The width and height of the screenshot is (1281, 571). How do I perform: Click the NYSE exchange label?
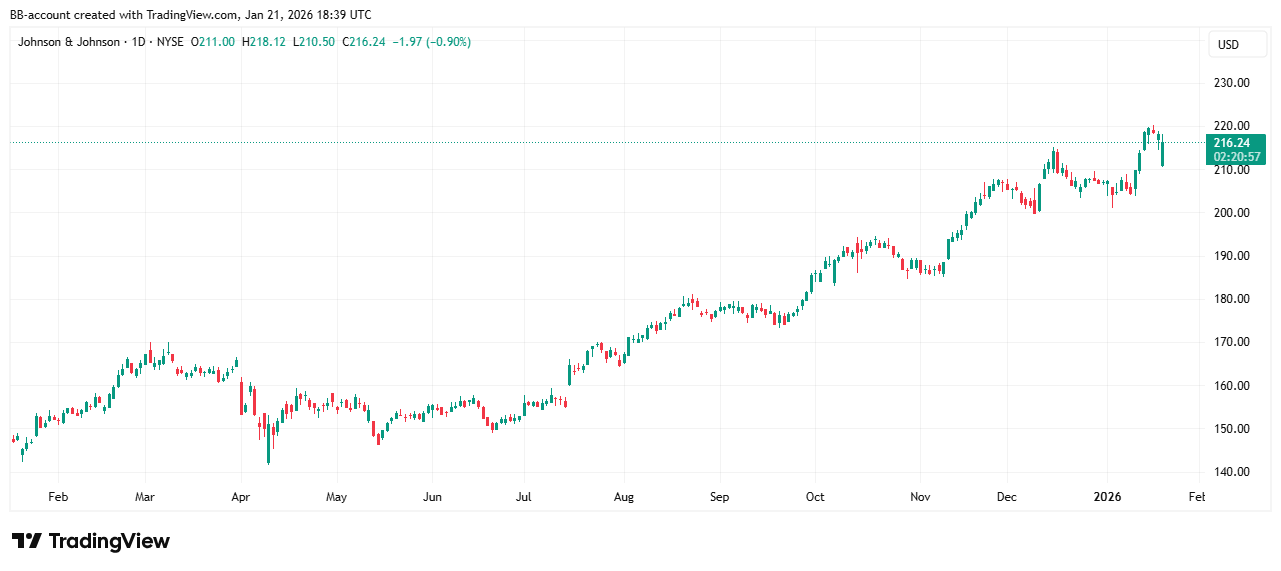170,42
